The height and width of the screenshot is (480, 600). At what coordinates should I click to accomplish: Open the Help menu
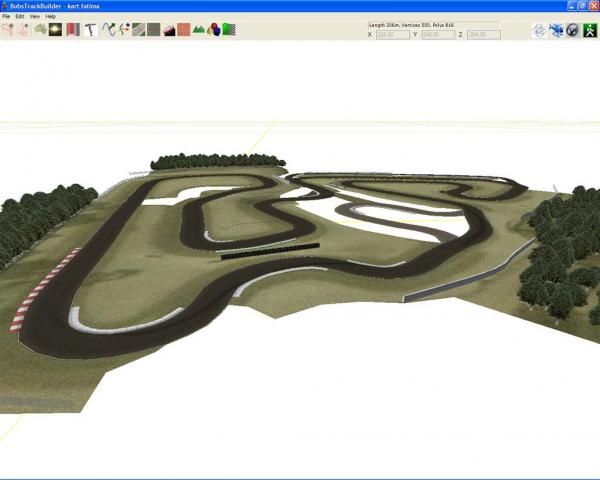coord(51,16)
